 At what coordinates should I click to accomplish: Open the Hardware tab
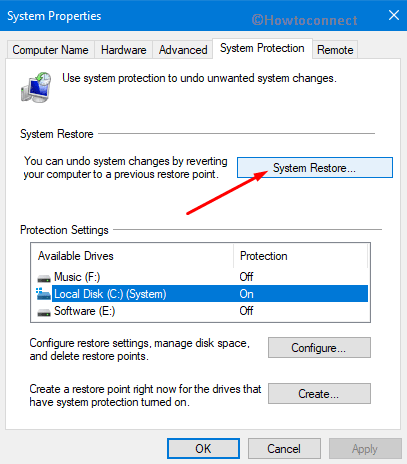(x=124, y=50)
